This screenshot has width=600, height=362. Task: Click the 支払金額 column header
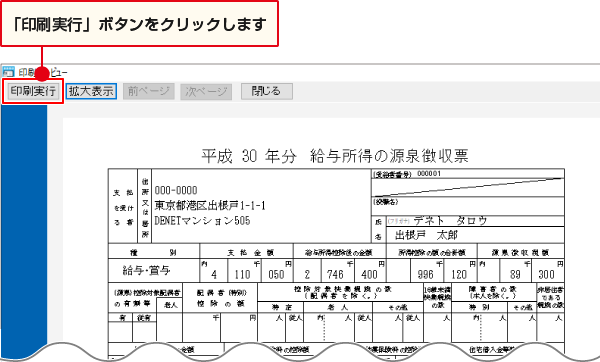(x=251, y=253)
